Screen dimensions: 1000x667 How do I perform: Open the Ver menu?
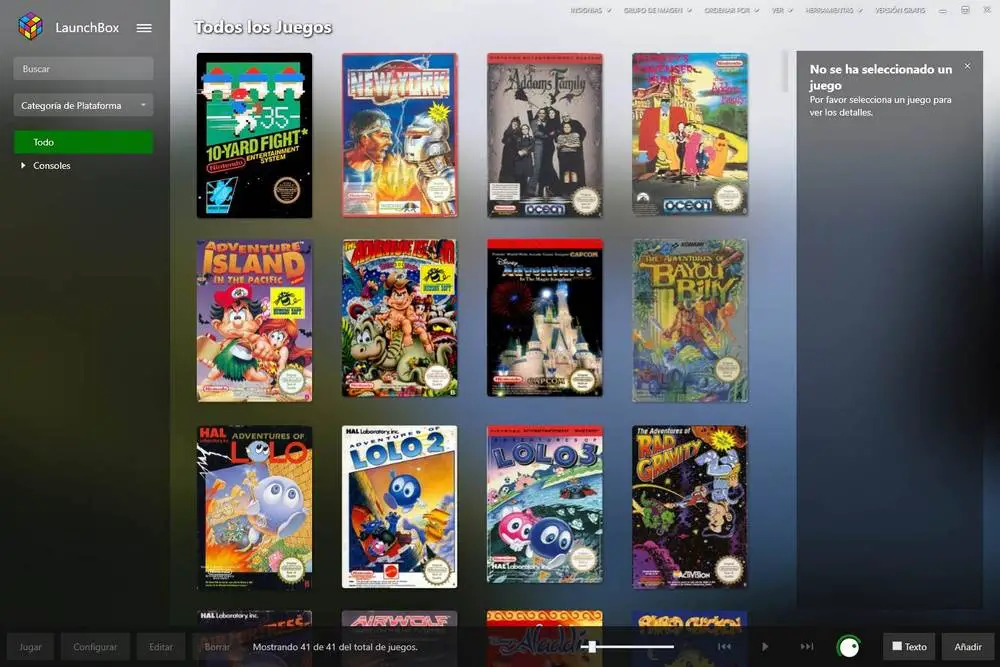(782, 10)
